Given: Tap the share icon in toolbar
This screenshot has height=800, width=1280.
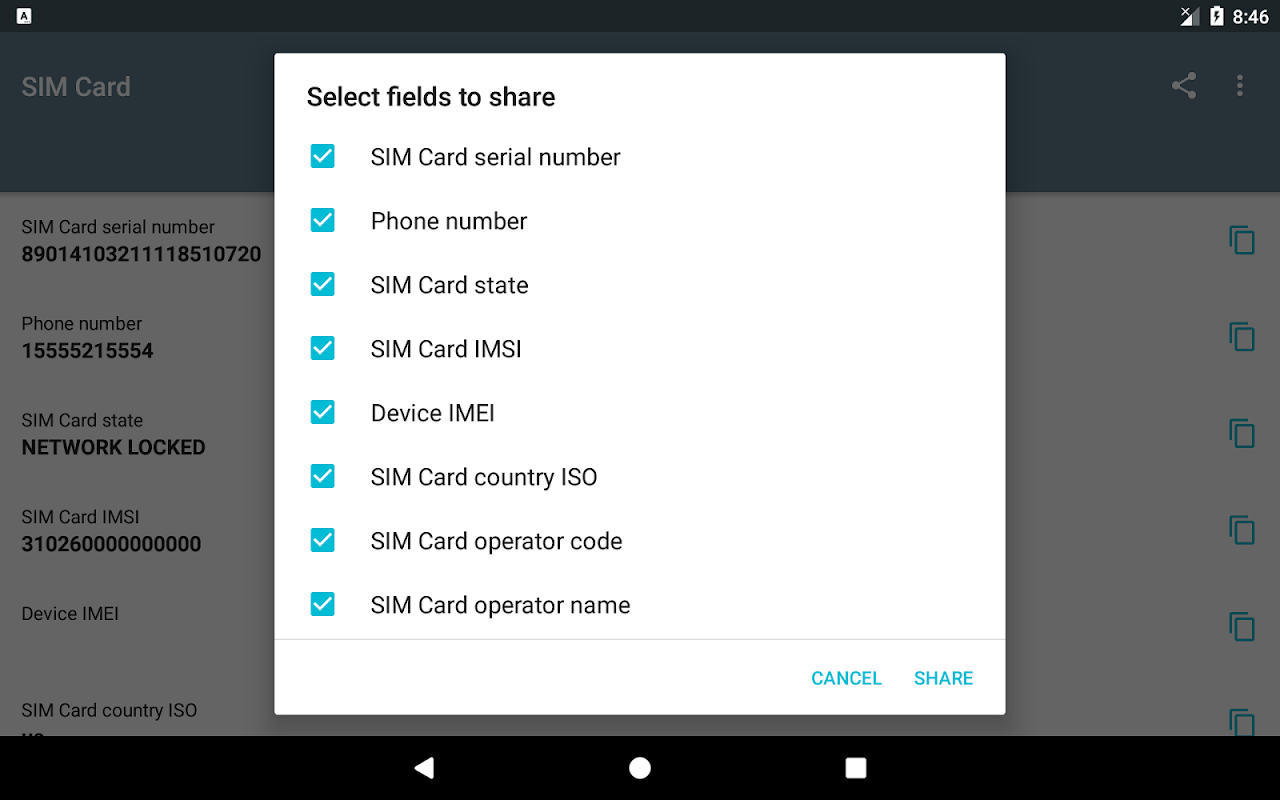Looking at the screenshot, I should tap(1184, 86).
